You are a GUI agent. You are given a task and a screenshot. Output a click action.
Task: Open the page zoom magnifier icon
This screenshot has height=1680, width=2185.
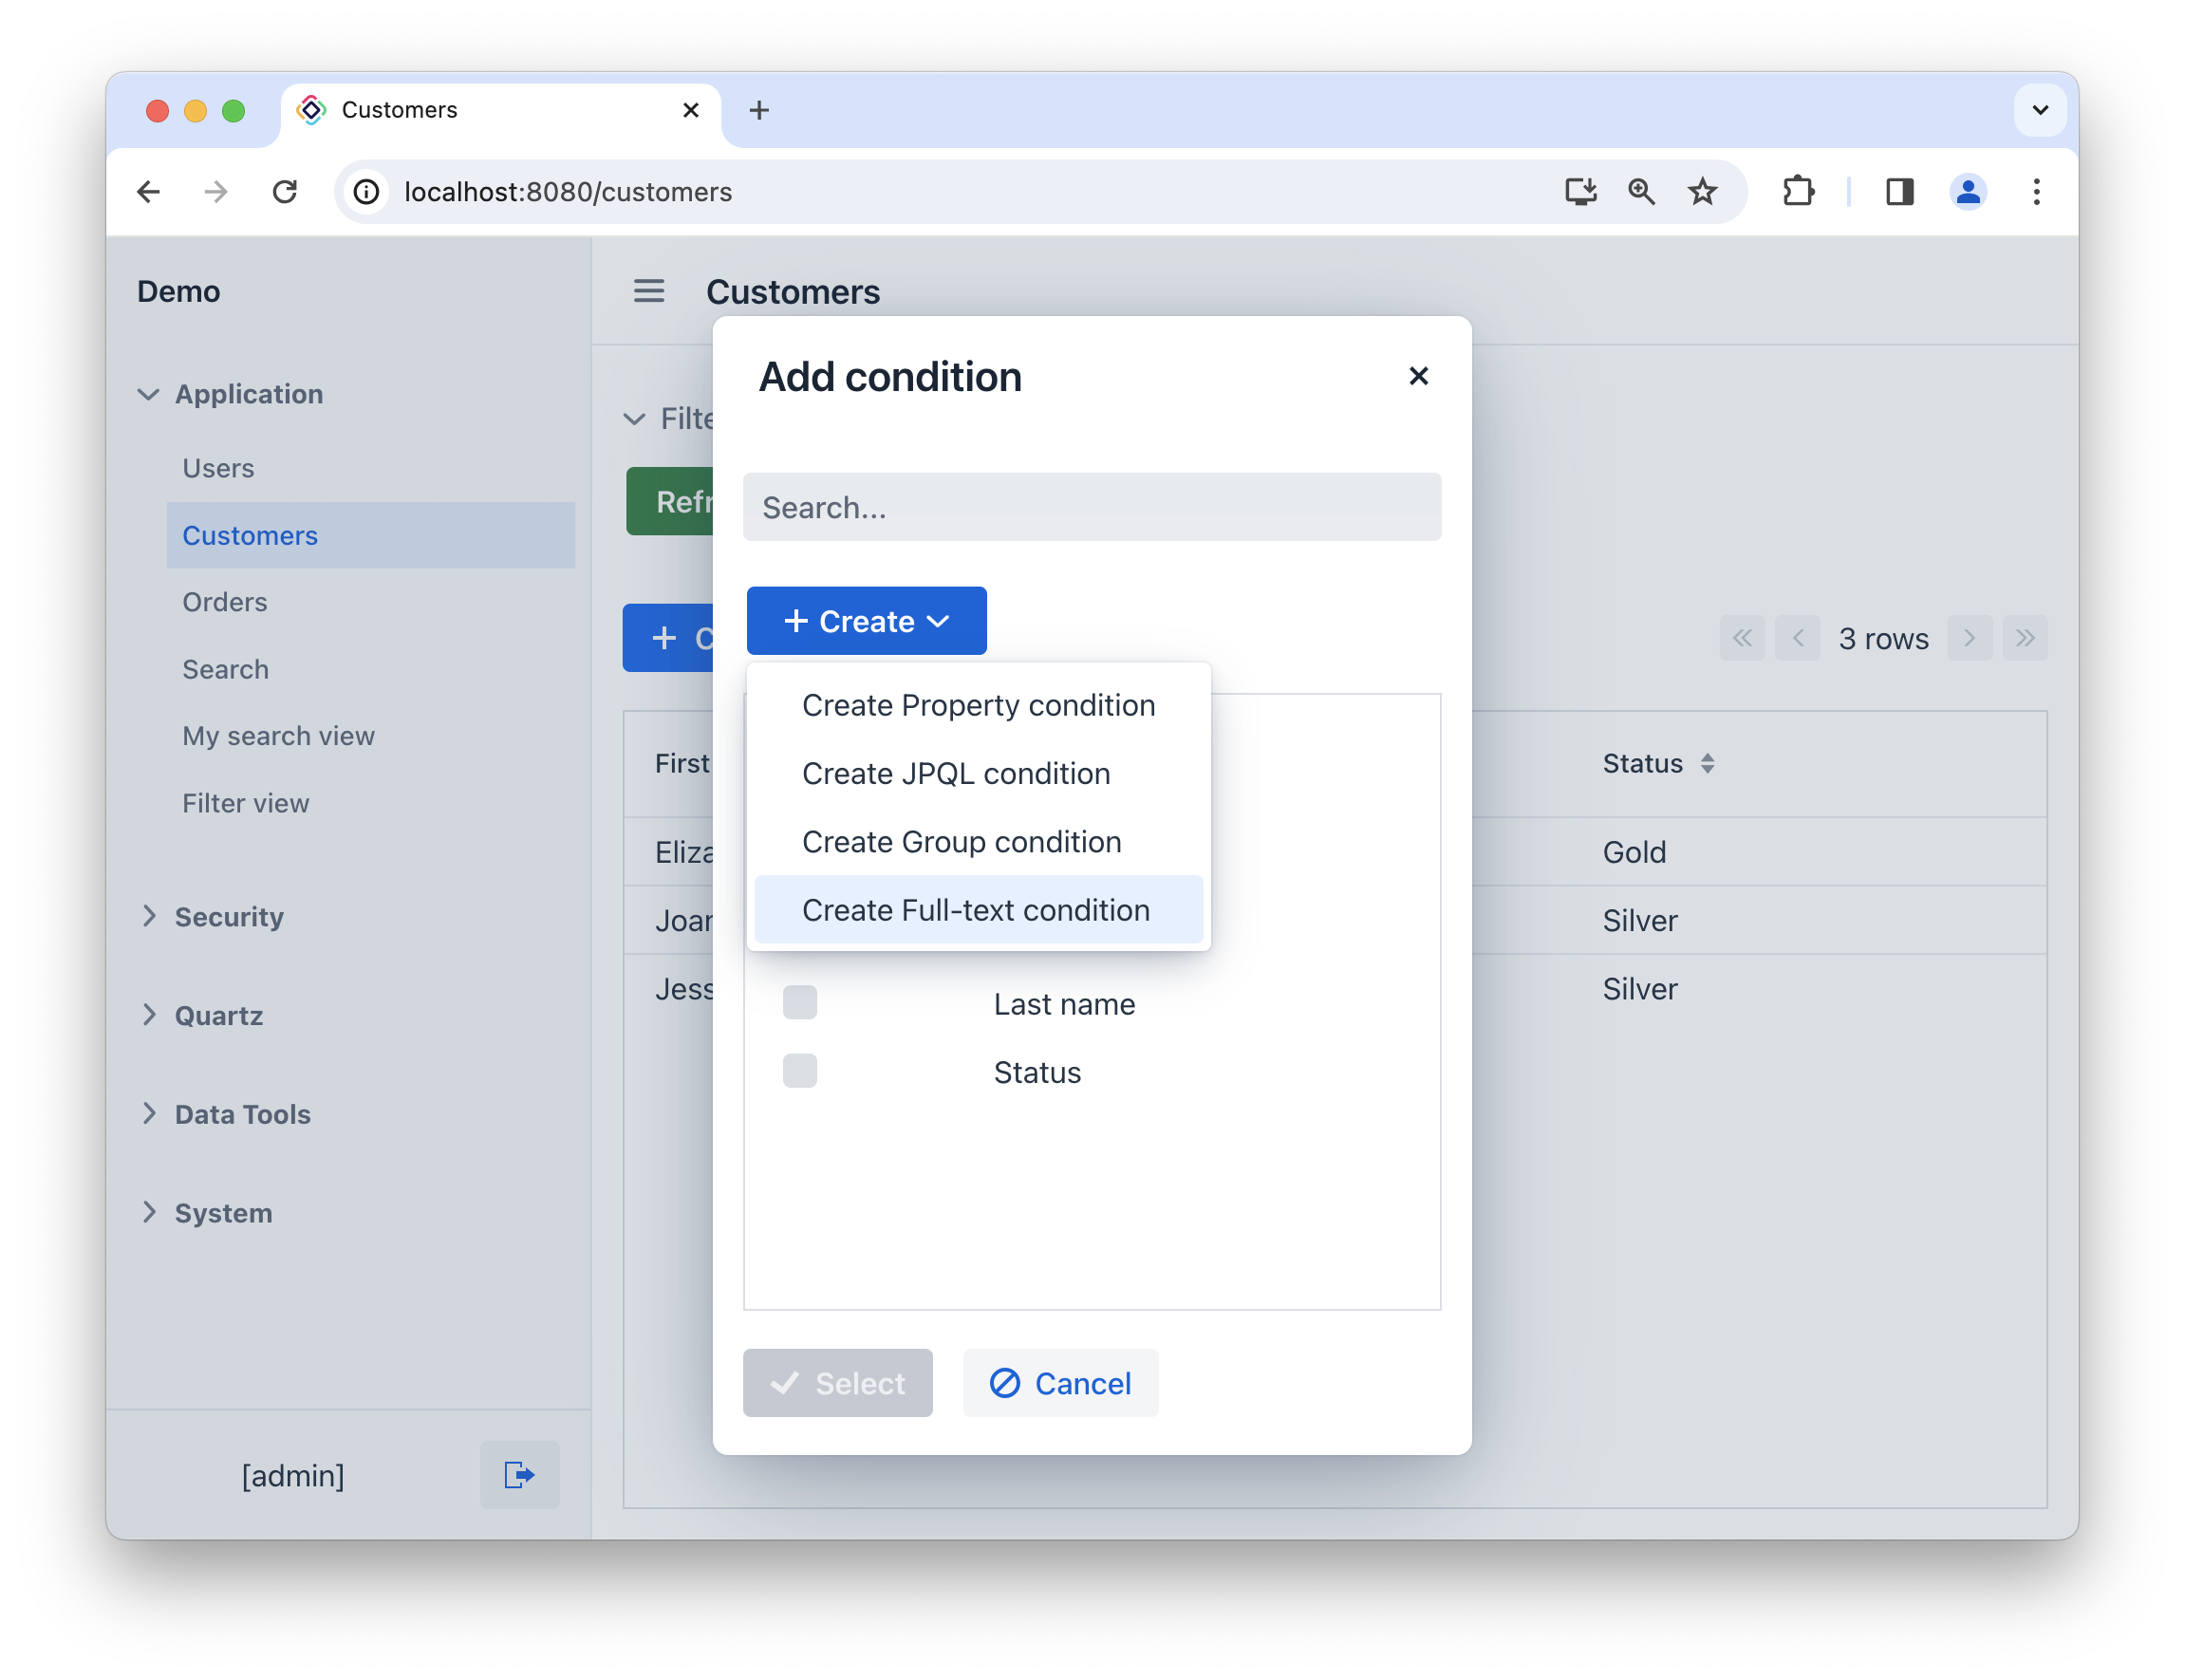1641,192
